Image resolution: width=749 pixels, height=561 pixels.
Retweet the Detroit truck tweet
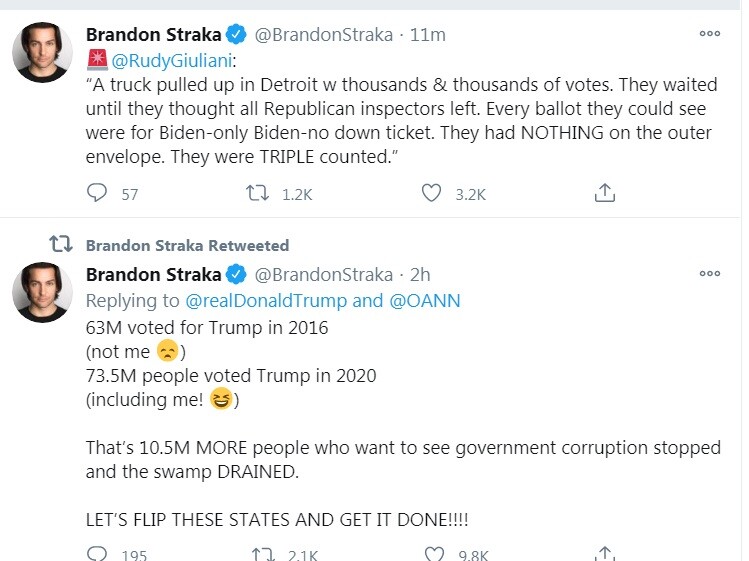pos(257,193)
